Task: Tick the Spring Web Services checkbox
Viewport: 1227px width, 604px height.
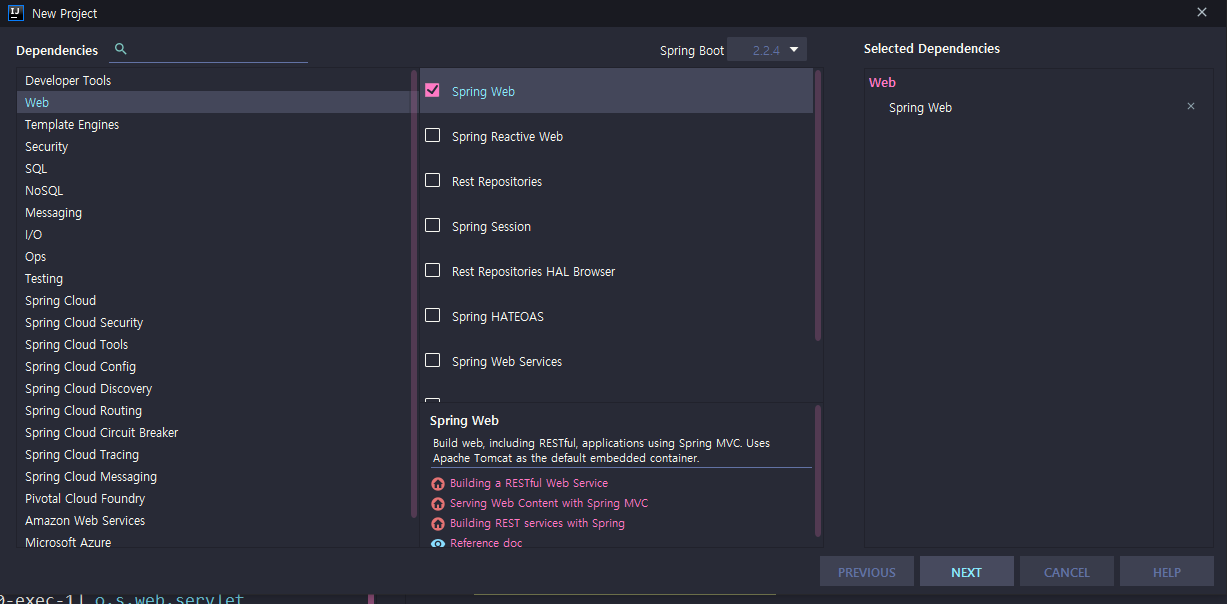Action: [432, 360]
